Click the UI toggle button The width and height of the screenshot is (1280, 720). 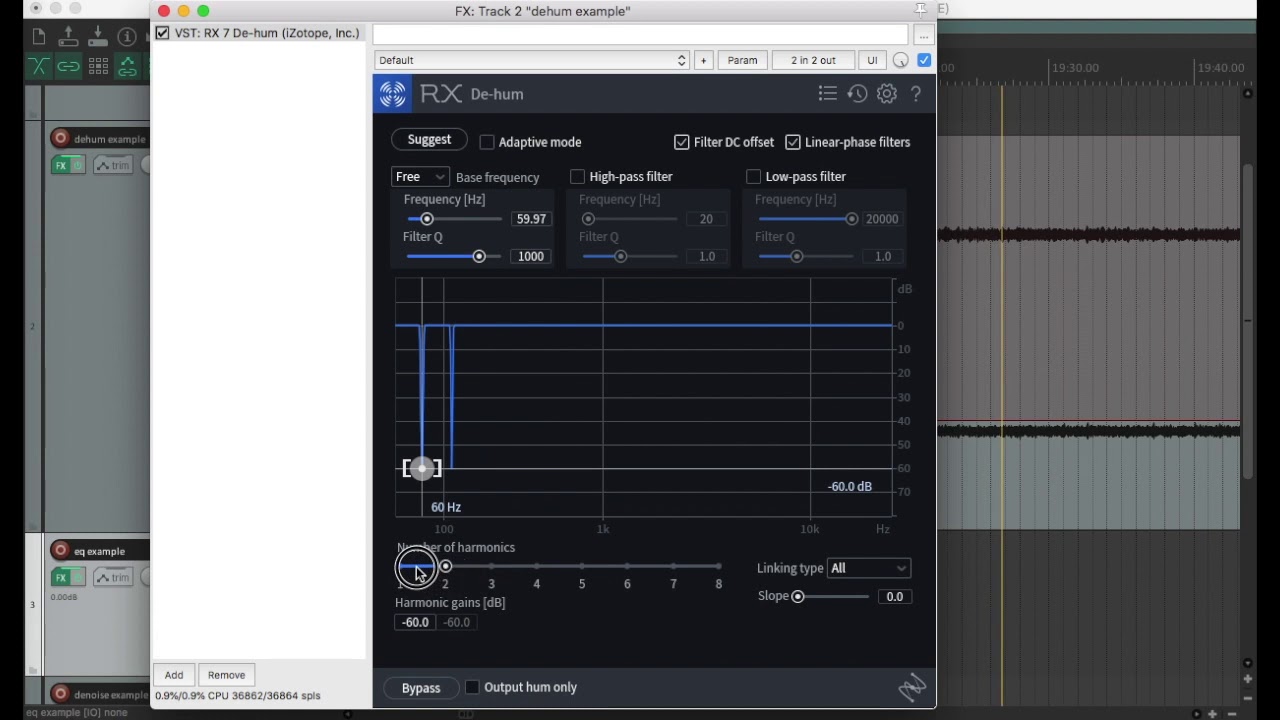pyautogui.click(x=872, y=61)
